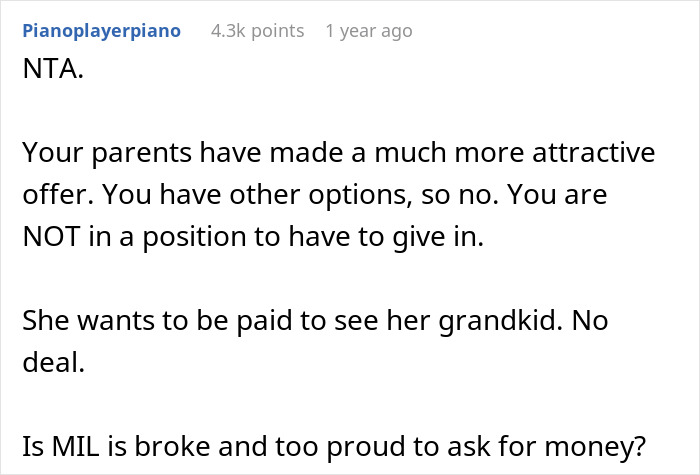This screenshot has width=700, height=475.
Task: Click the word 'grandkid.'
Action: pos(501,321)
